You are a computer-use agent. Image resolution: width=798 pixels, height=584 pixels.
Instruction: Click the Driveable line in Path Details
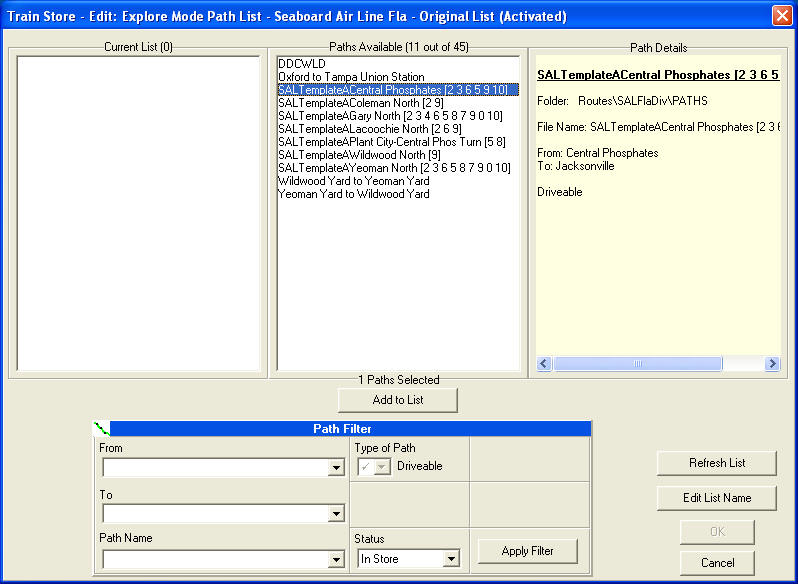pyautogui.click(x=560, y=192)
